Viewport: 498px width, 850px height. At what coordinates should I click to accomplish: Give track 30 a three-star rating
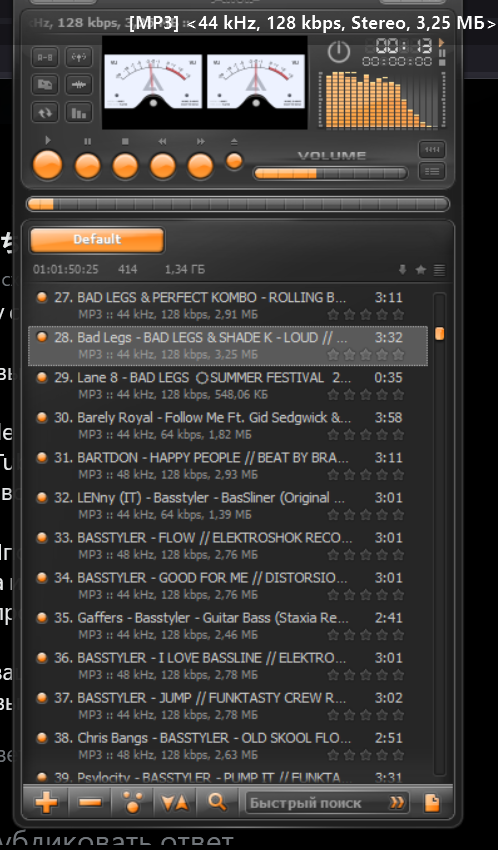tap(366, 435)
